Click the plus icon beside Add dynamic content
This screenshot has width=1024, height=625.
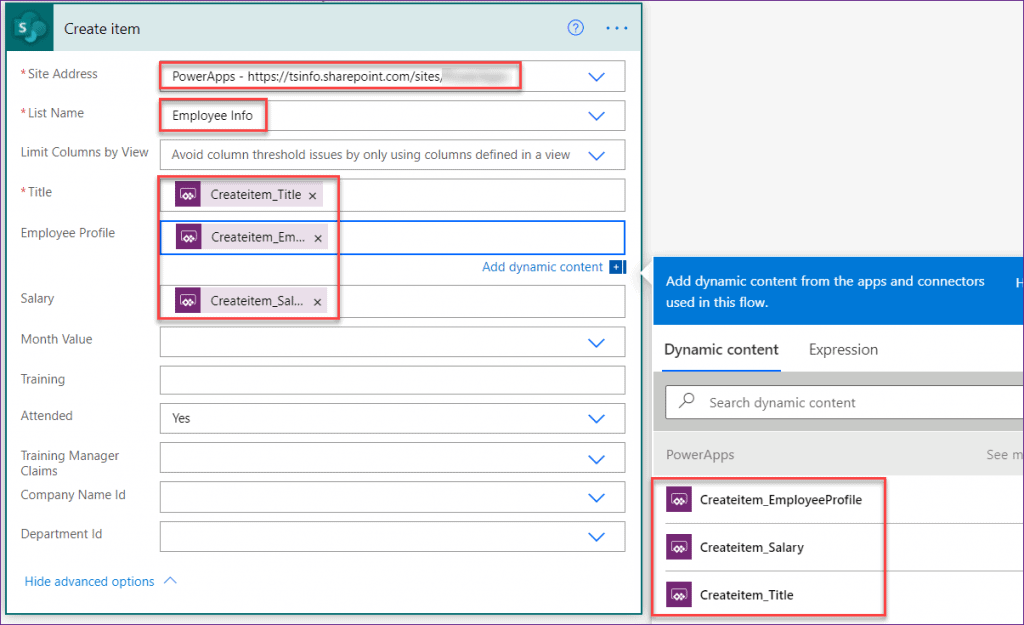[617, 266]
